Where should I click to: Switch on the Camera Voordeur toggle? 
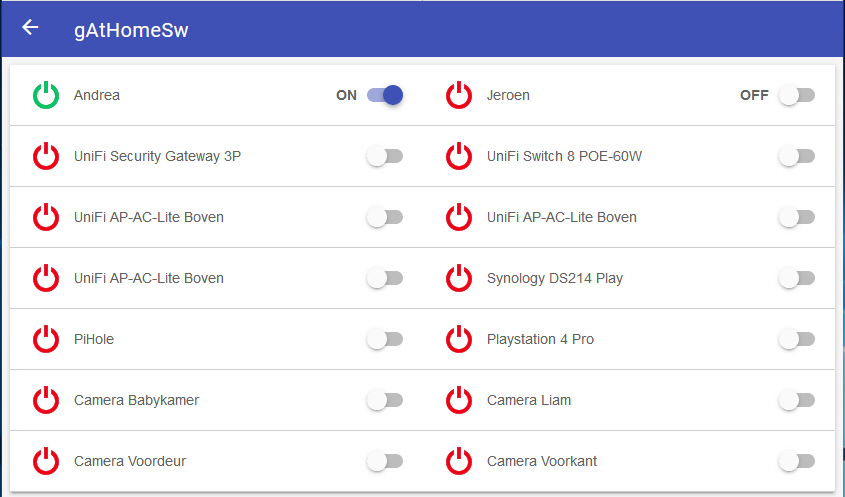tap(385, 462)
